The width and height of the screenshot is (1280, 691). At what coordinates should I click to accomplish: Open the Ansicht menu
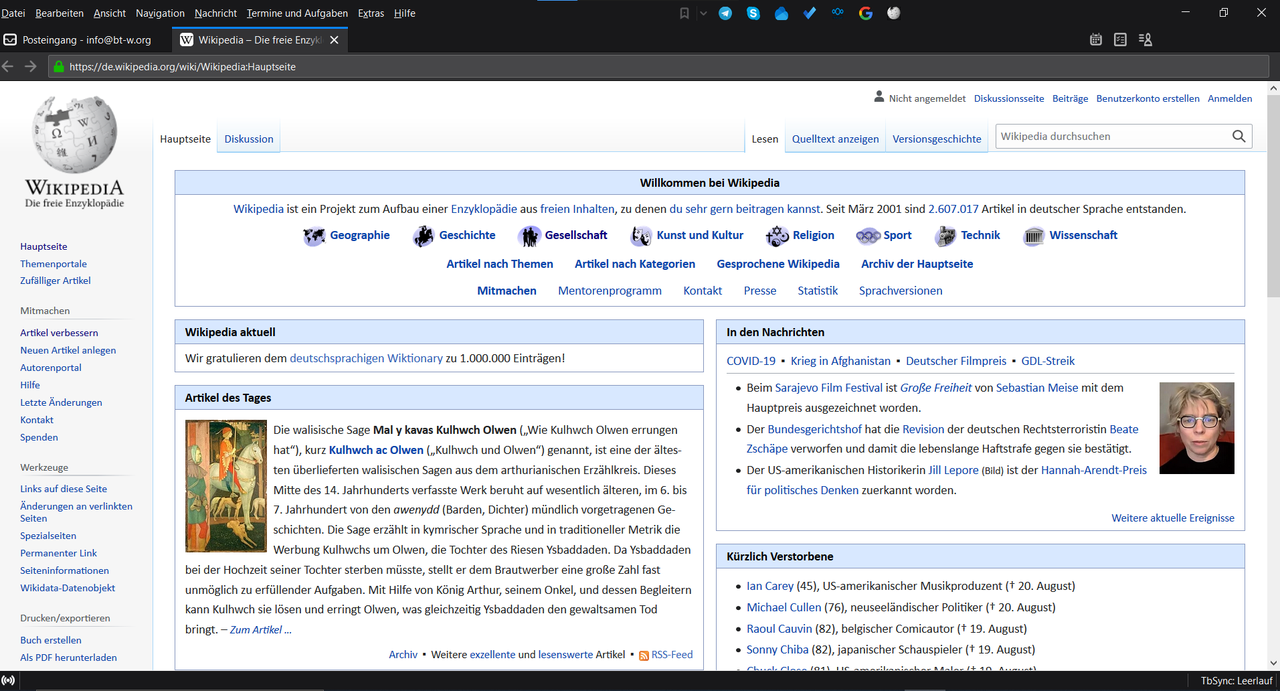110,13
